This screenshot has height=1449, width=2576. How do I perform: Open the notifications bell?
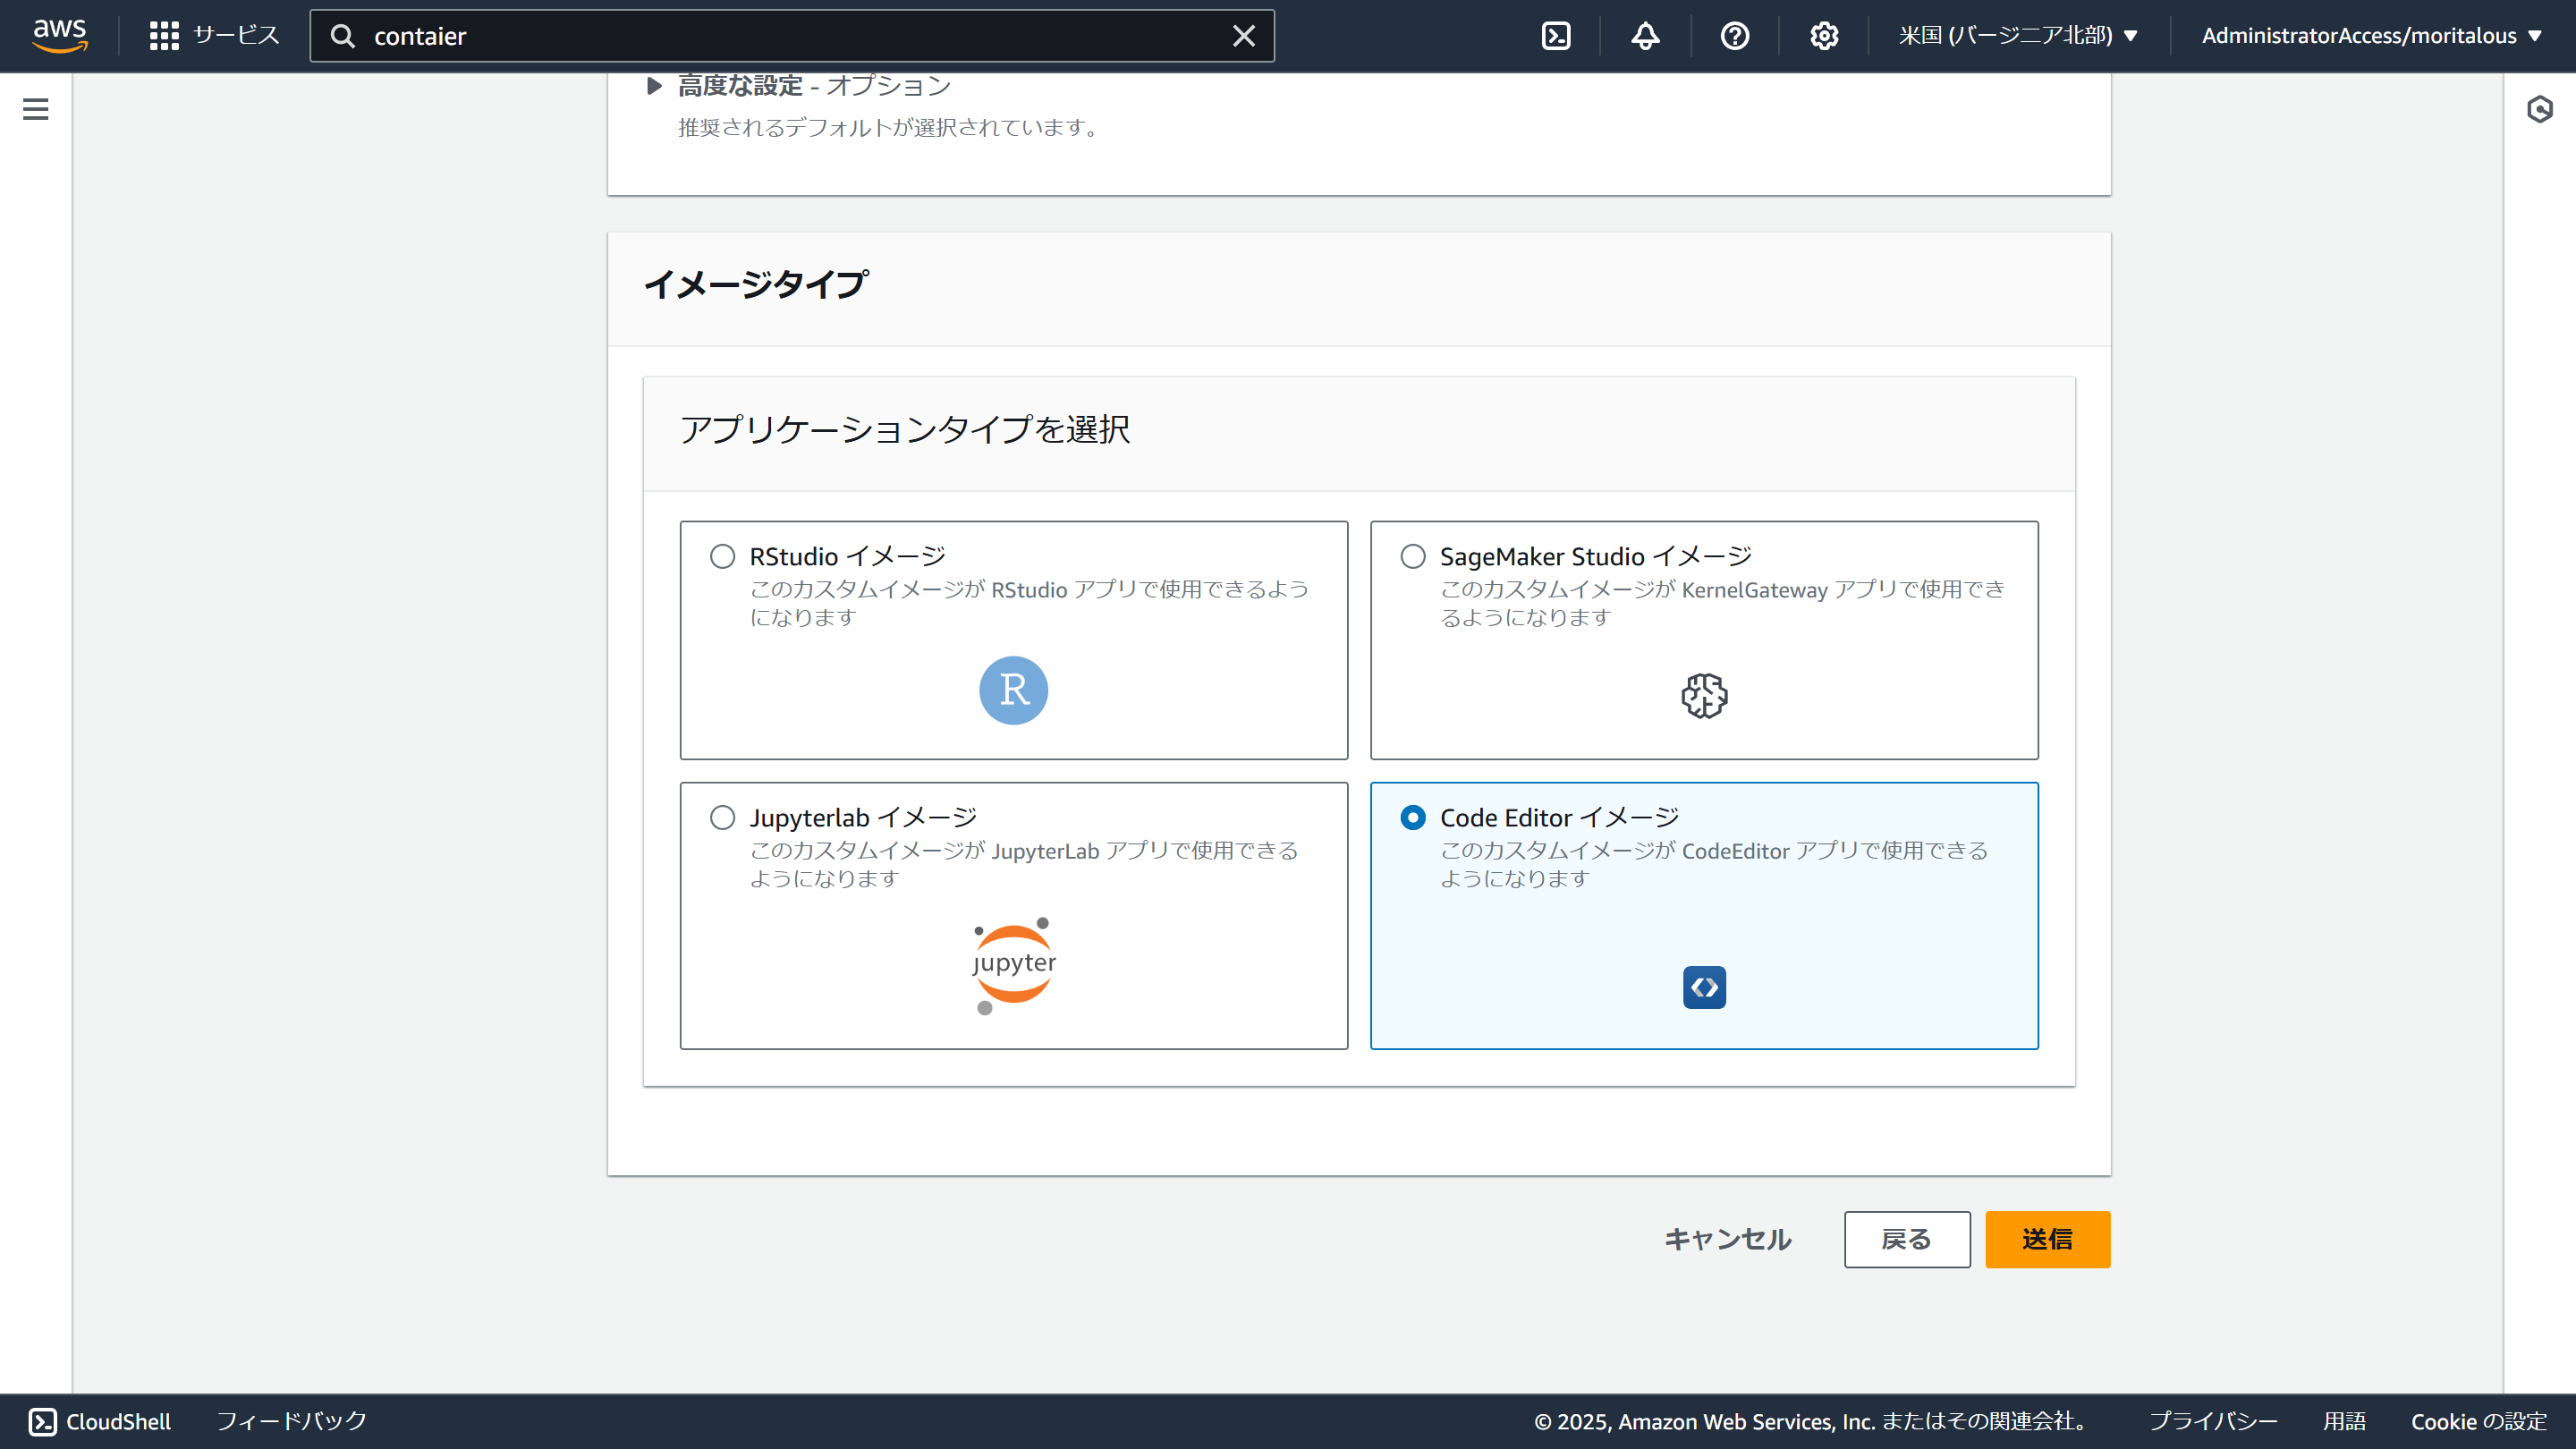click(1645, 35)
